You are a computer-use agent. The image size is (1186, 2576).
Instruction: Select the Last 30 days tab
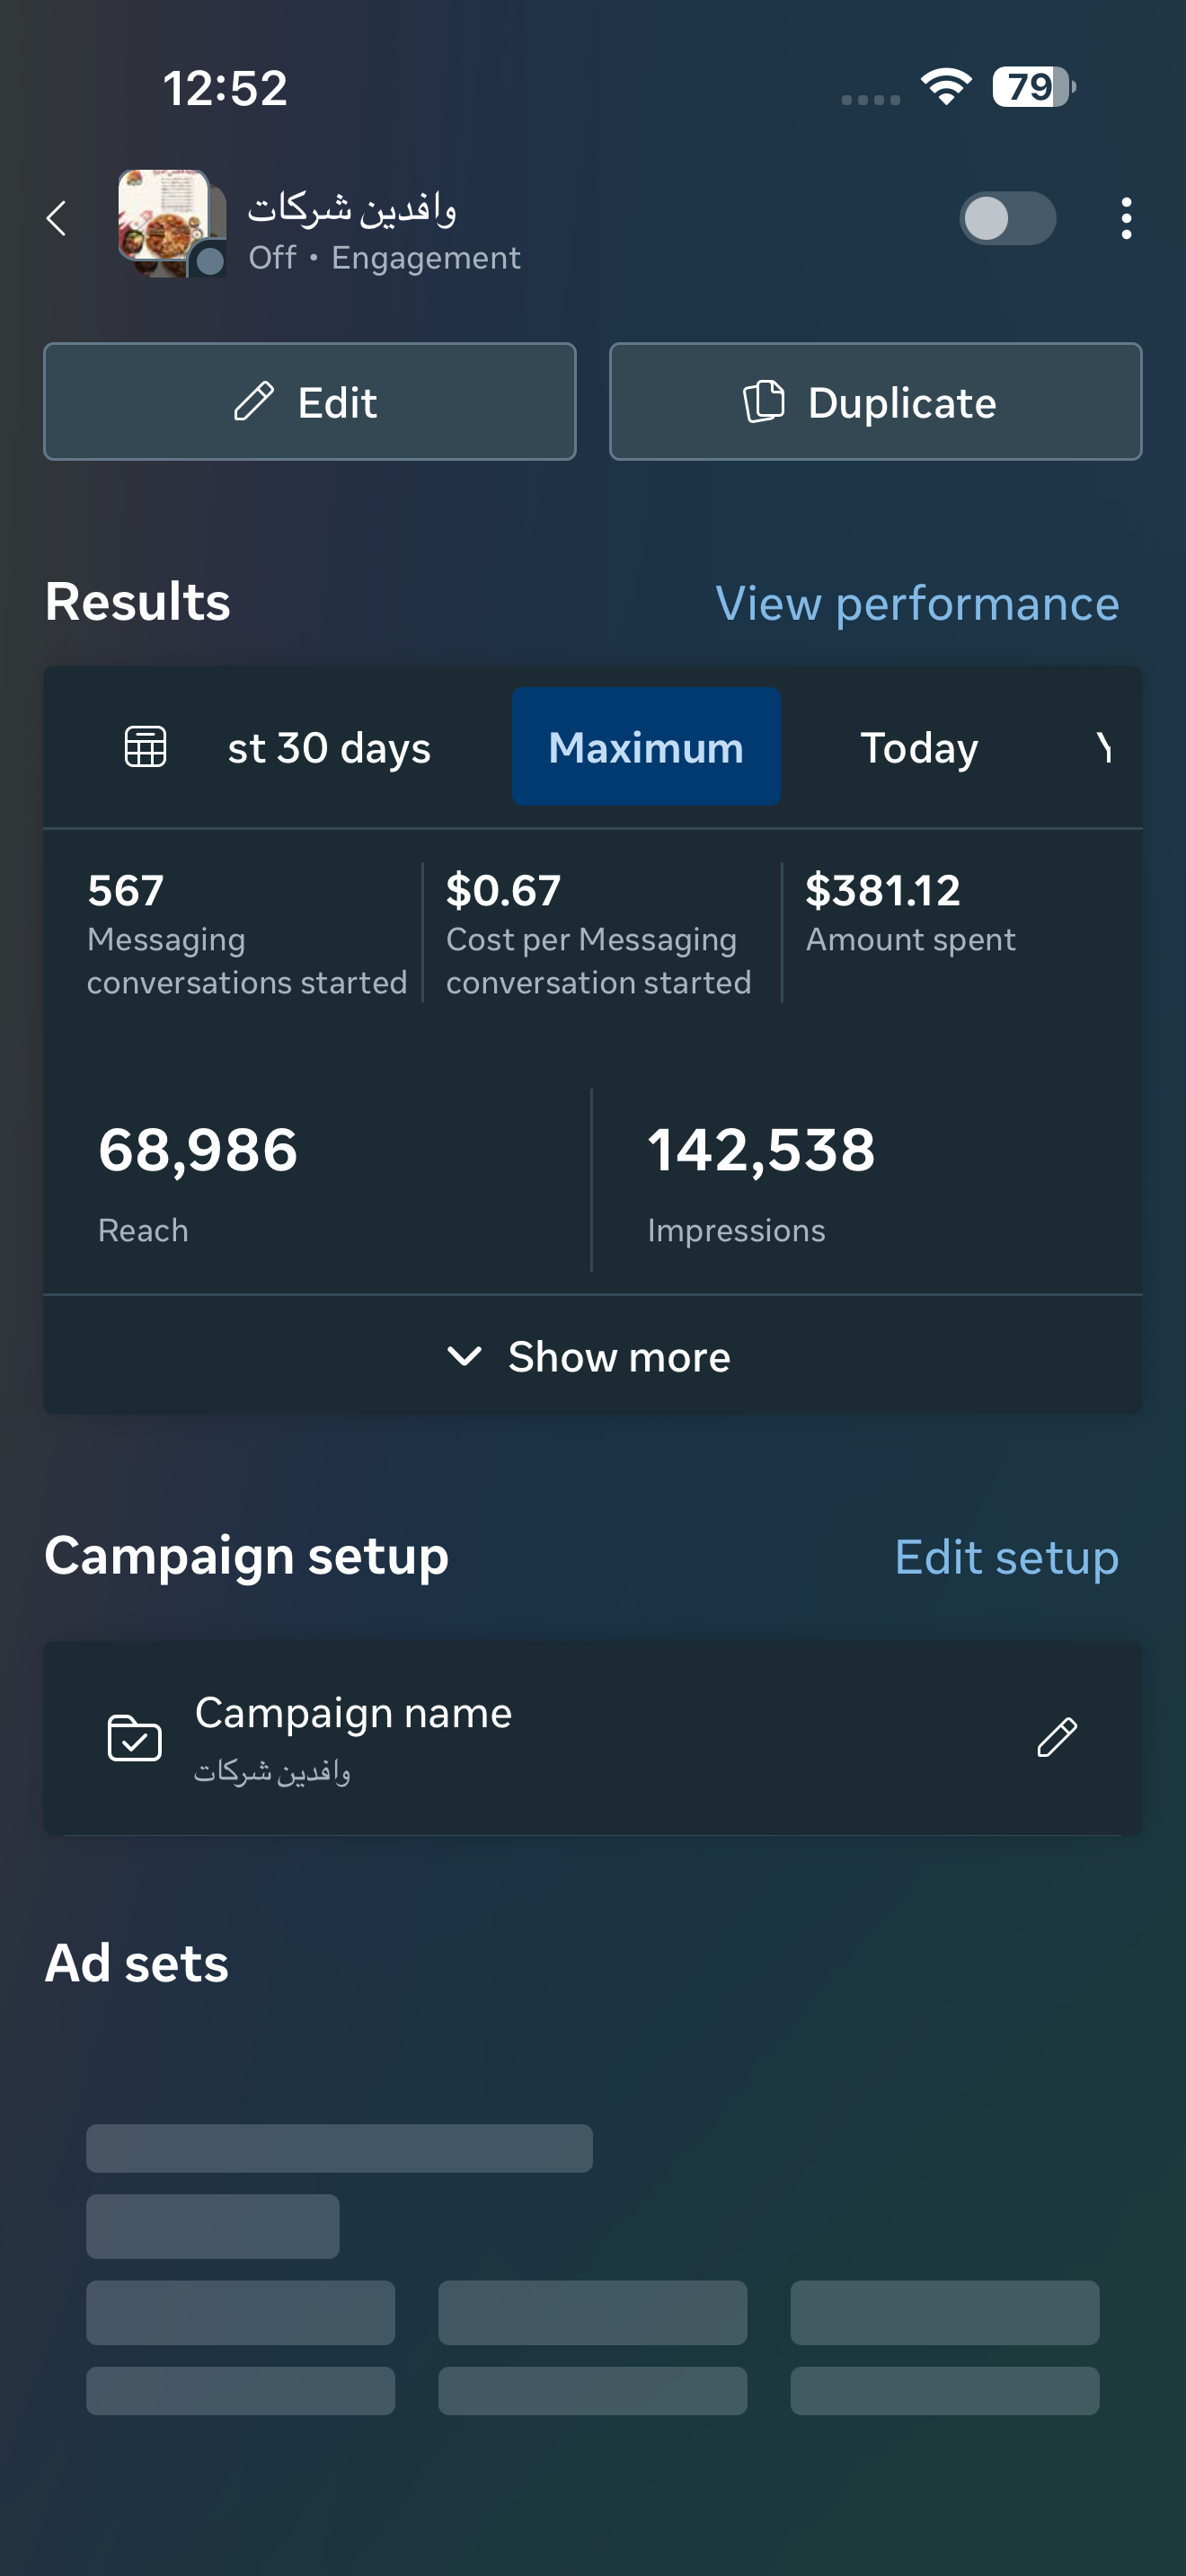pyautogui.click(x=329, y=747)
